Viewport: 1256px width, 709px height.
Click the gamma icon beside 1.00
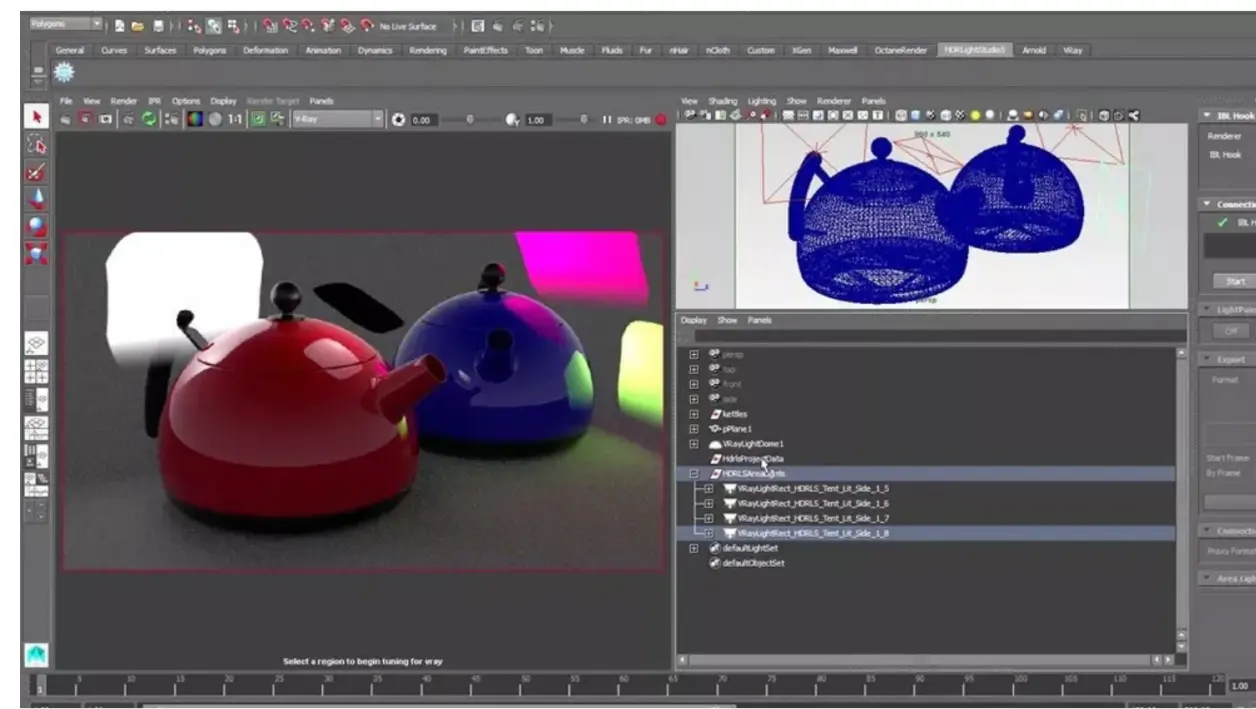513,119
